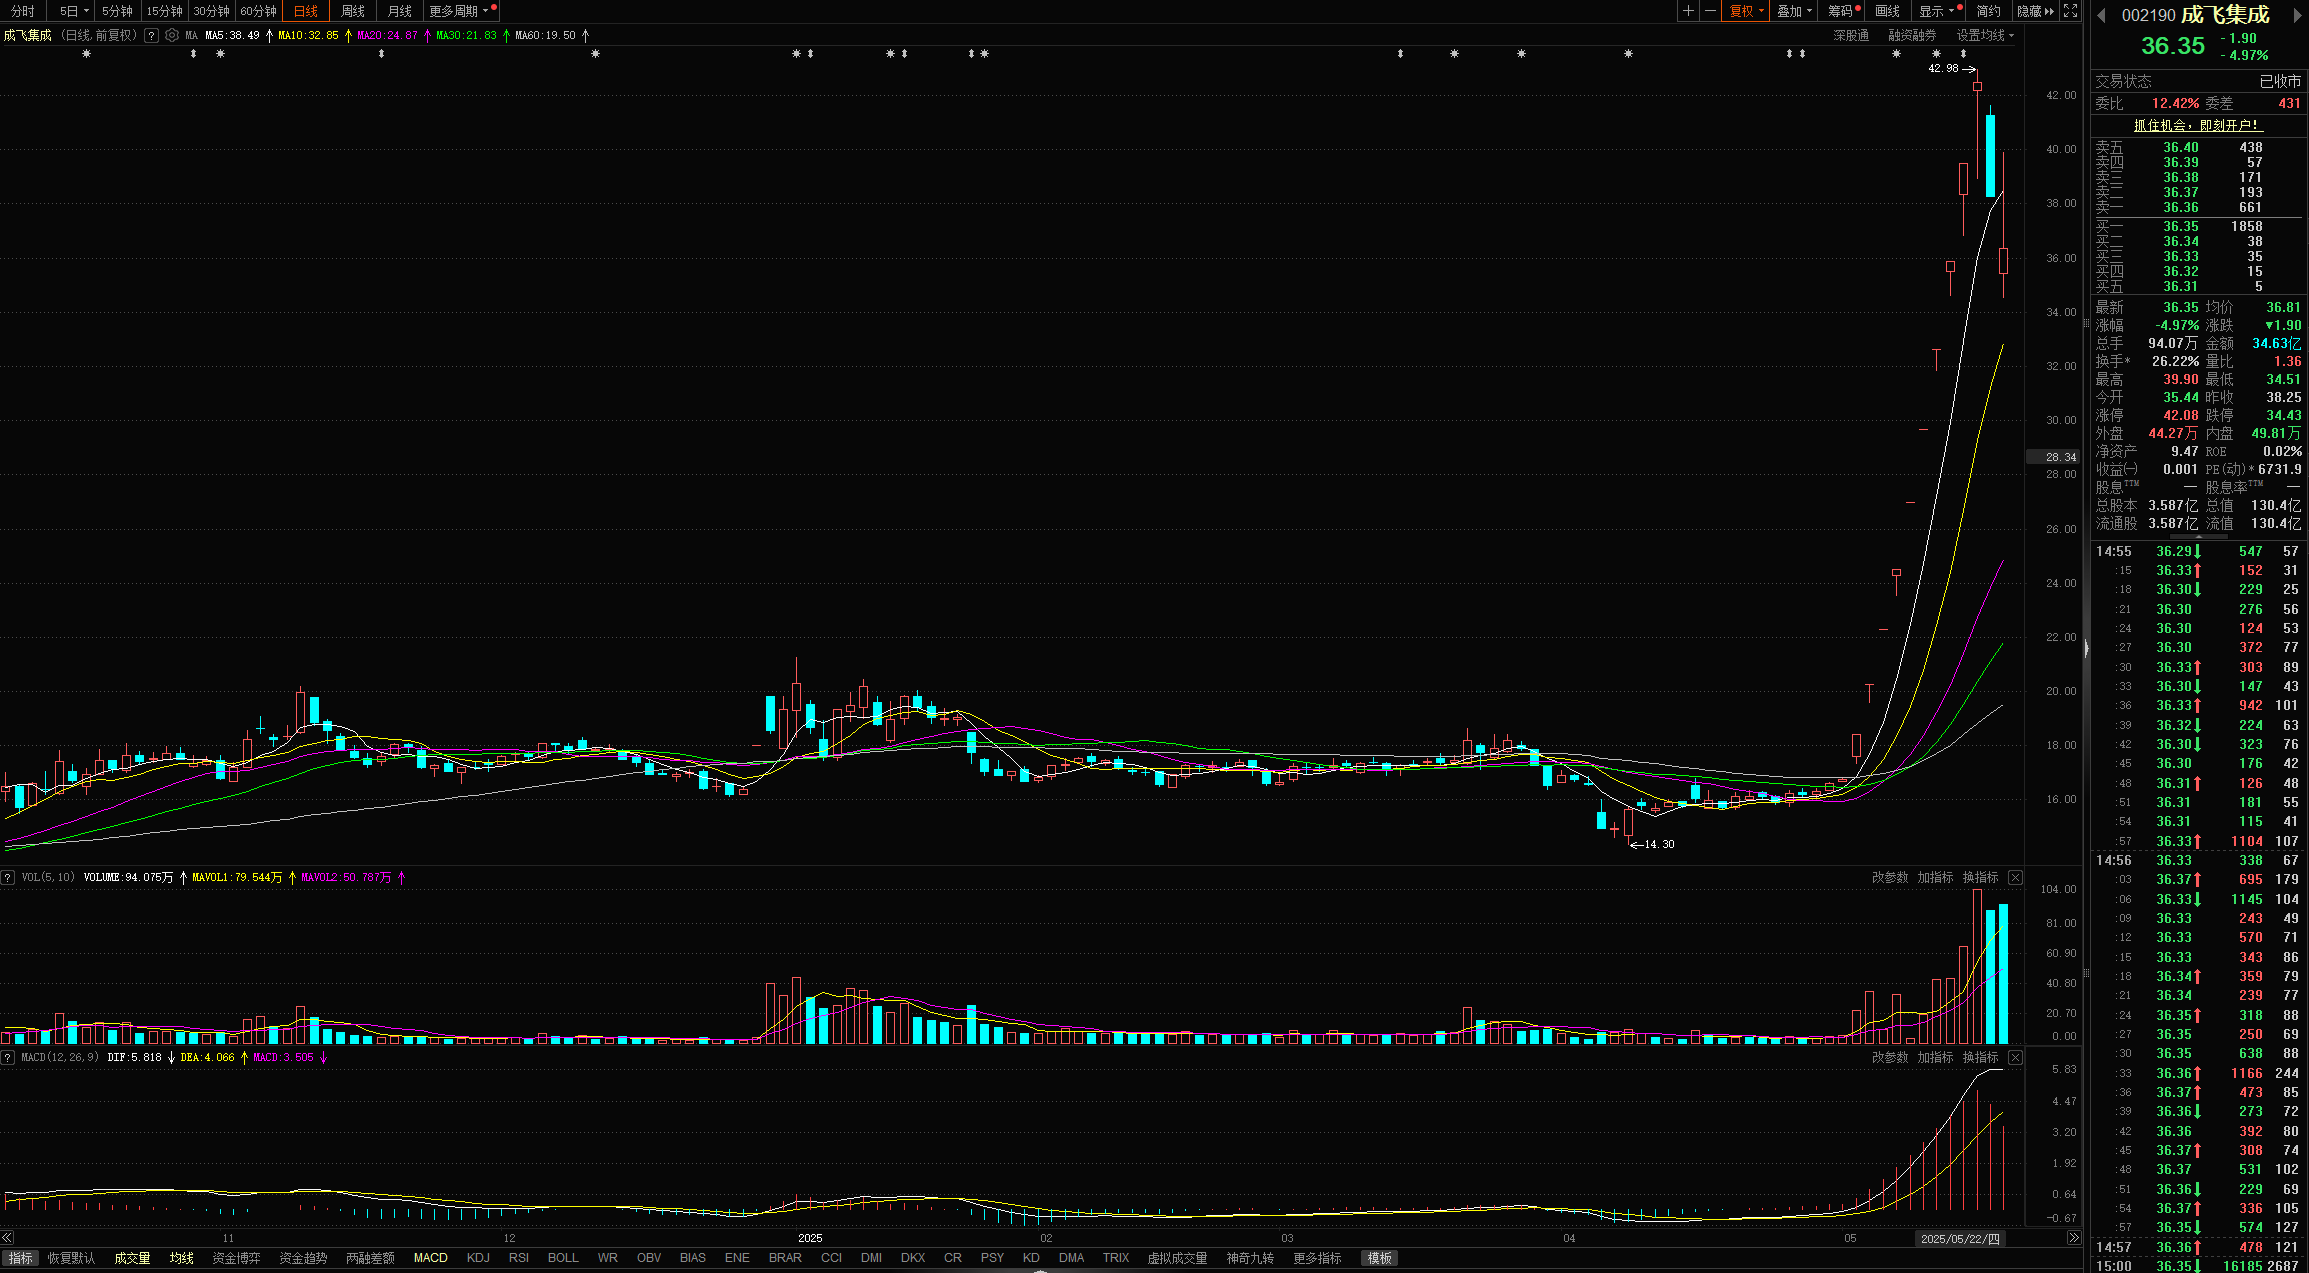Go to previous stock arrow

click(x=2101, y=15)
